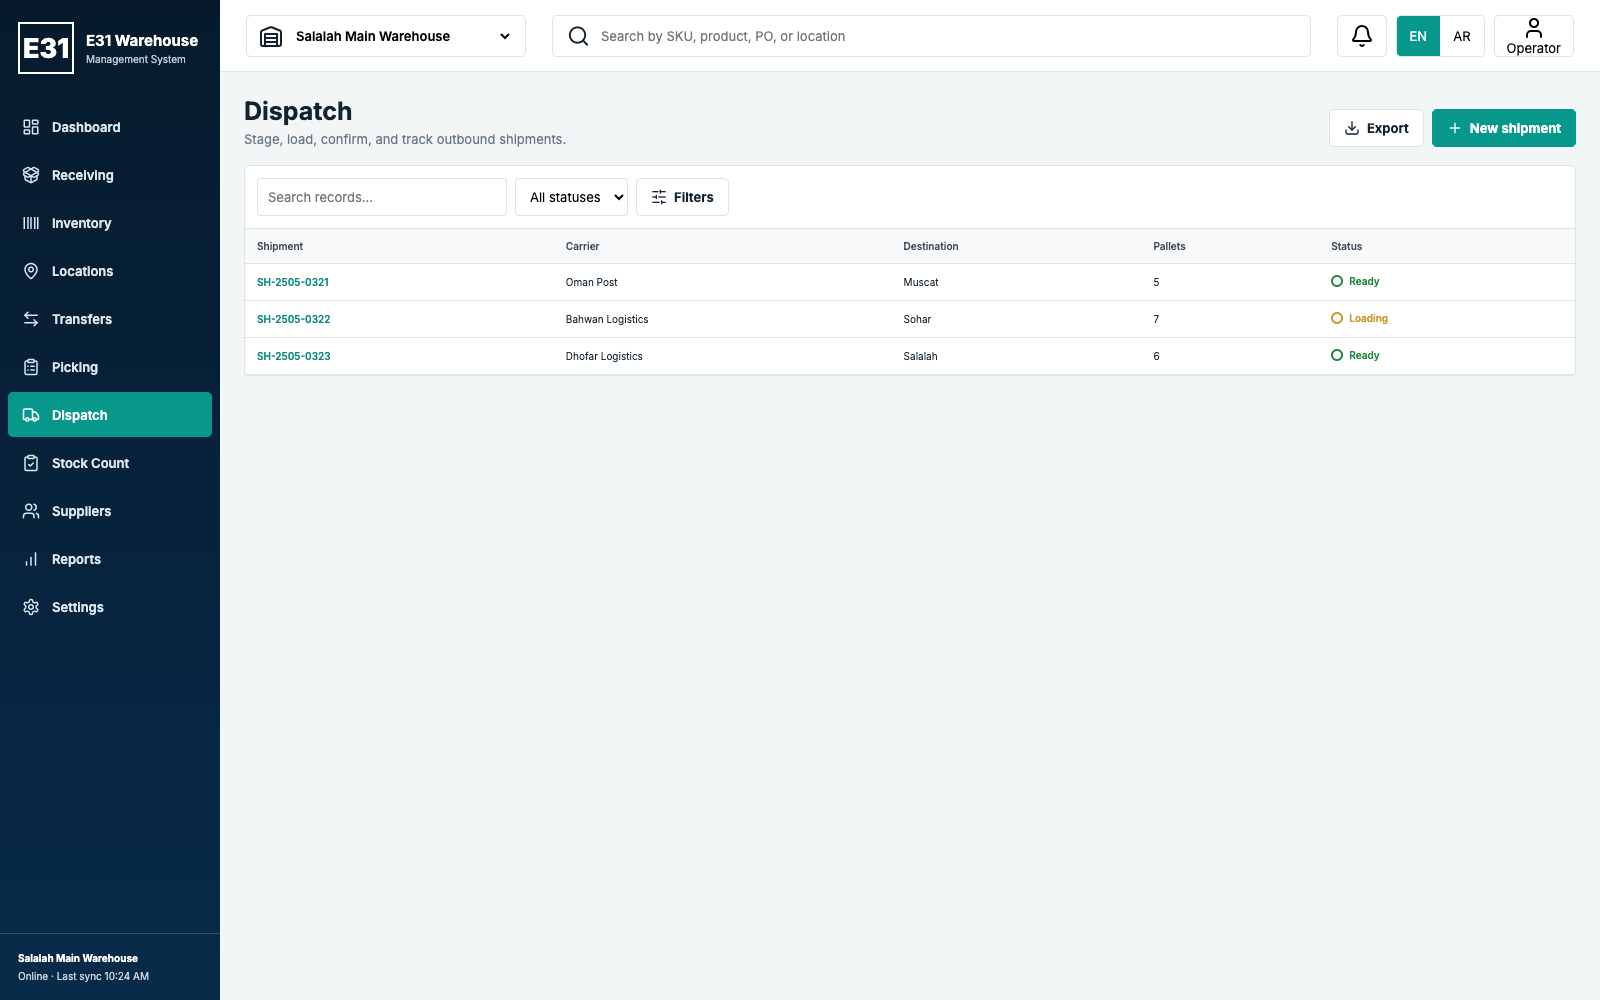The width and height of the screenshot is (1600, 1000).
Task: Click the Search records field
Action: coord(382,197)
